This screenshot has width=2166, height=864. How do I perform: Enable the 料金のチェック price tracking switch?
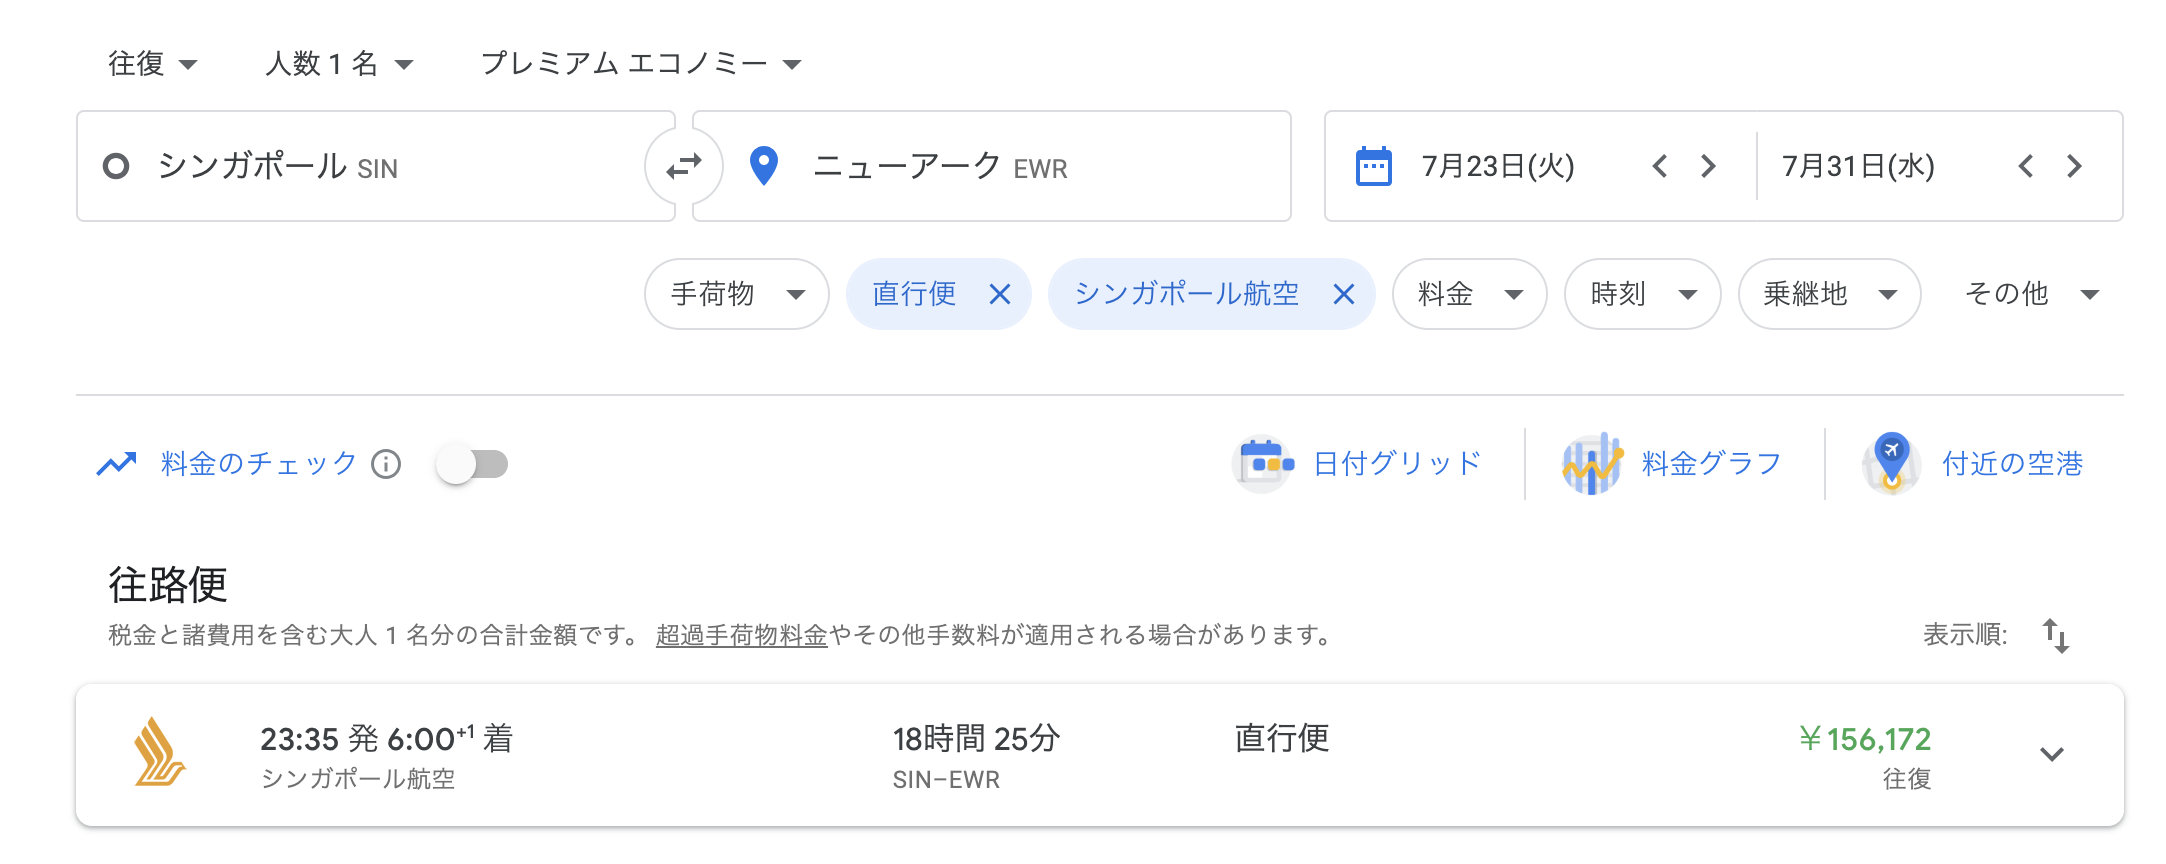472,464
